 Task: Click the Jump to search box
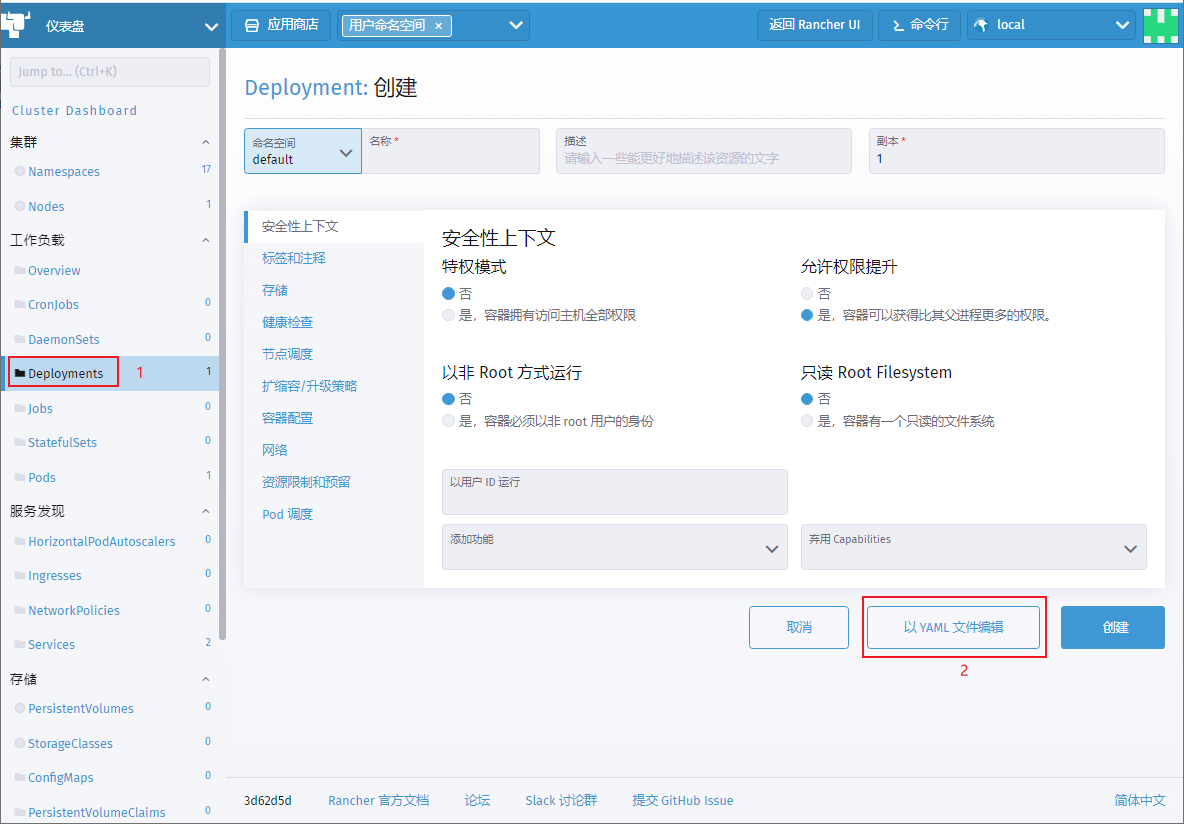pyautogui.click(x=110, y=72)
